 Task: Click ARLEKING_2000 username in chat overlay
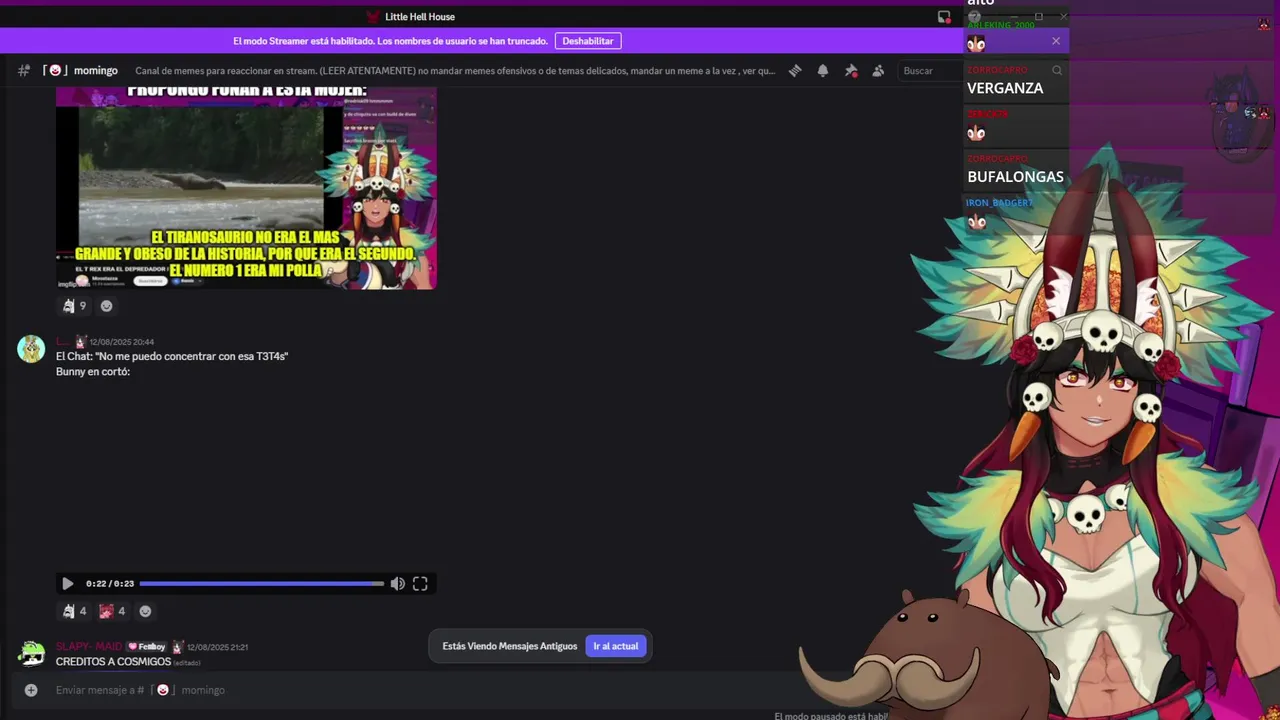coord(1001,25)
